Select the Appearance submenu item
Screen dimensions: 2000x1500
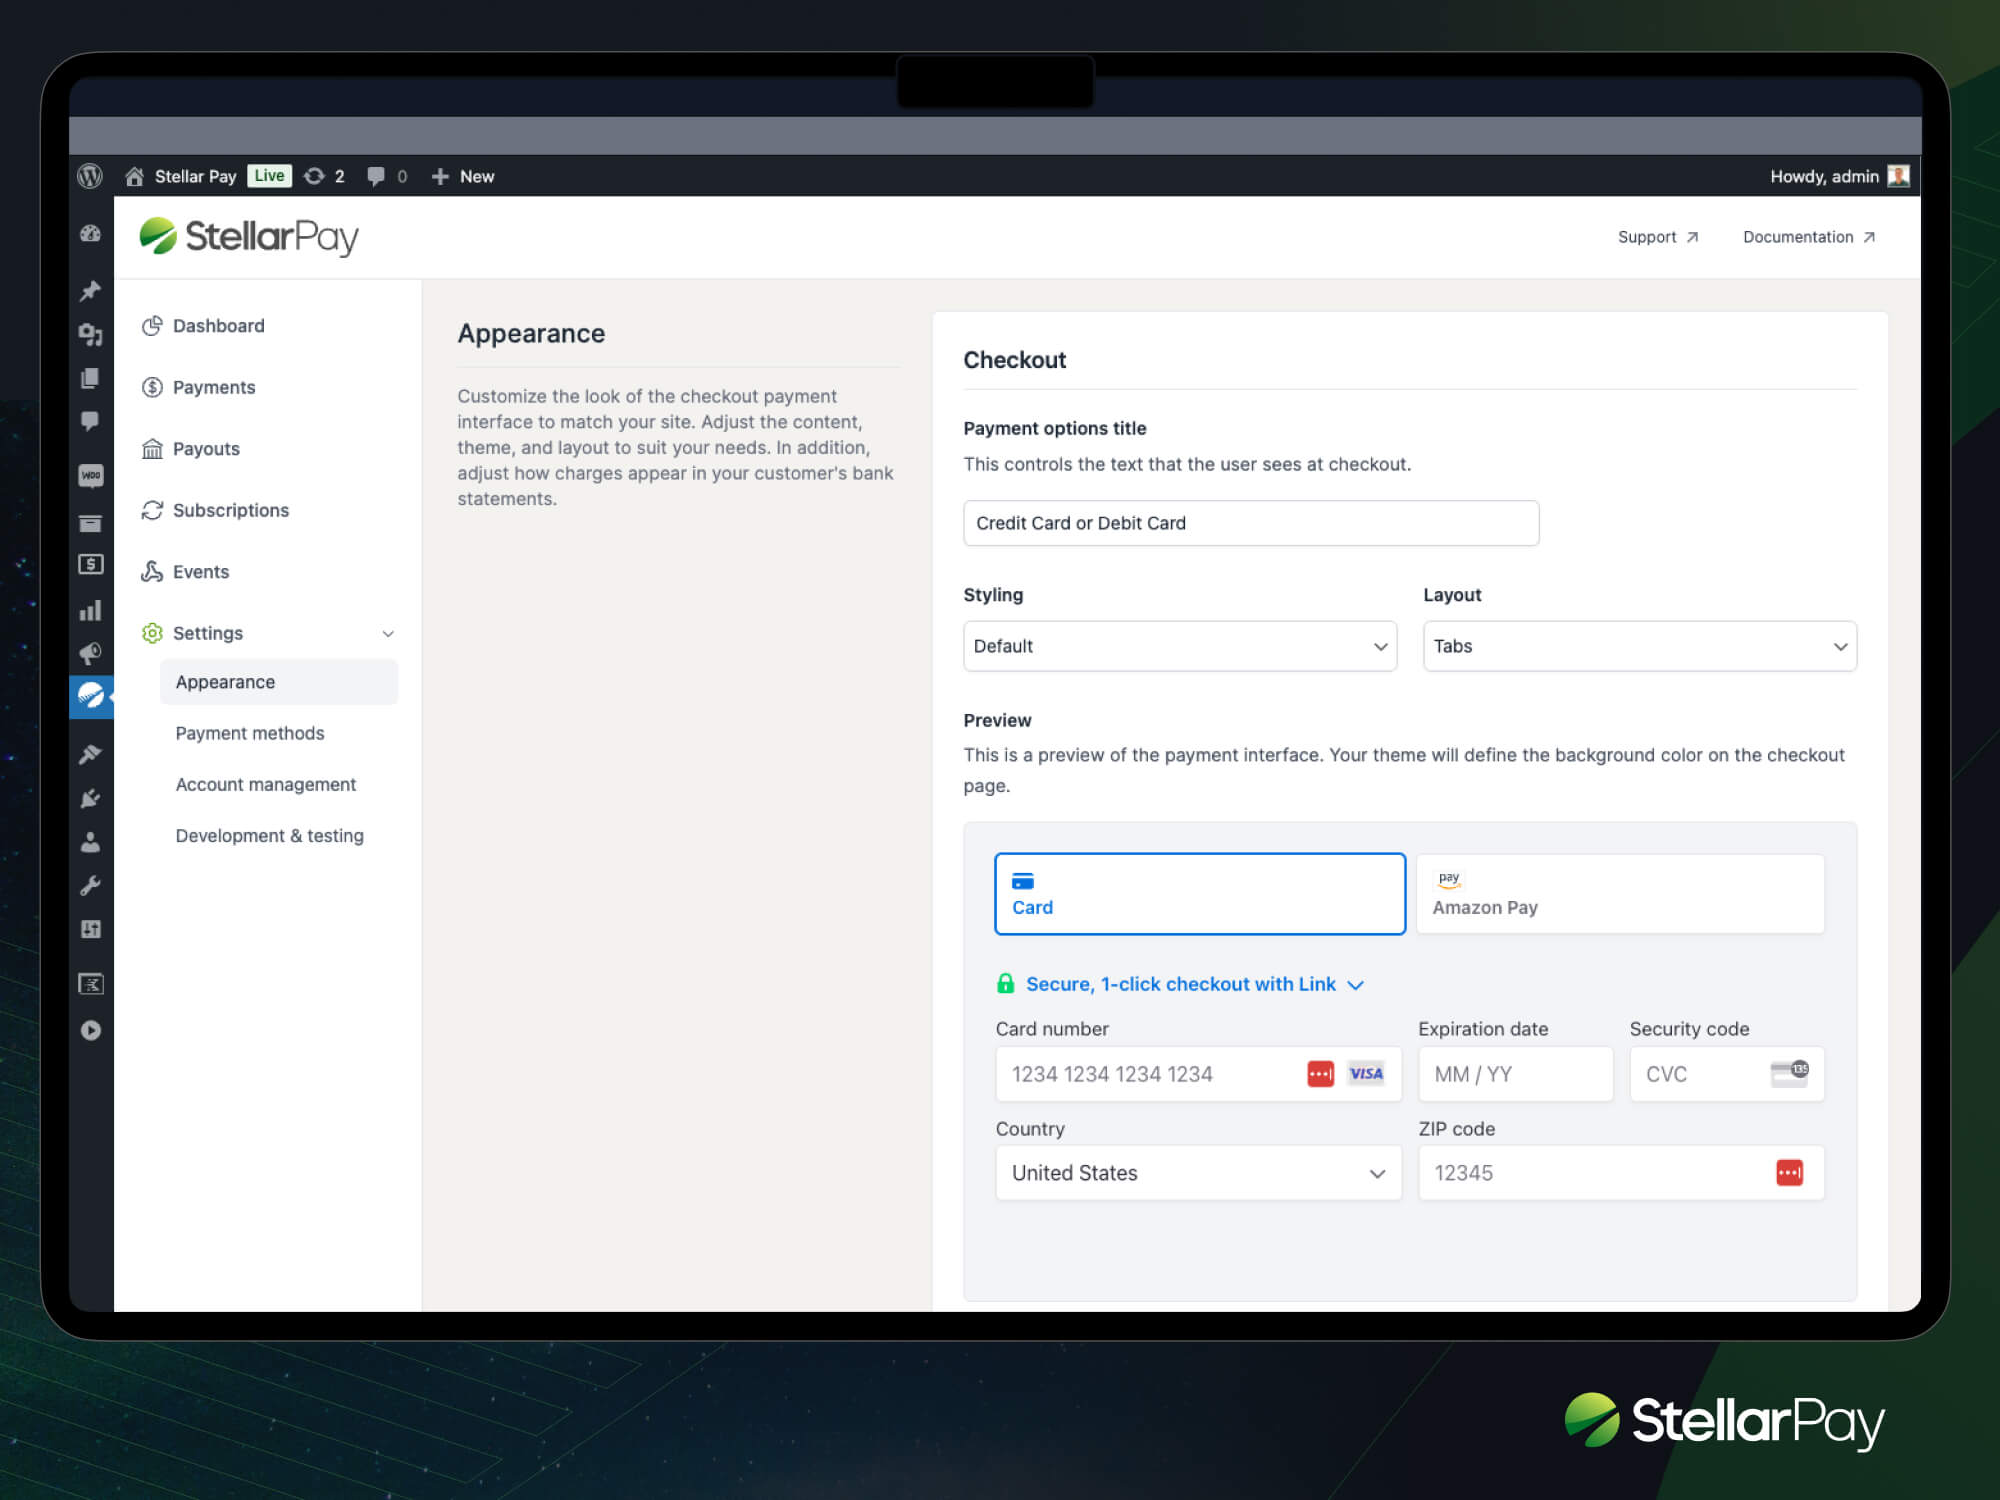tap(279, 682)
